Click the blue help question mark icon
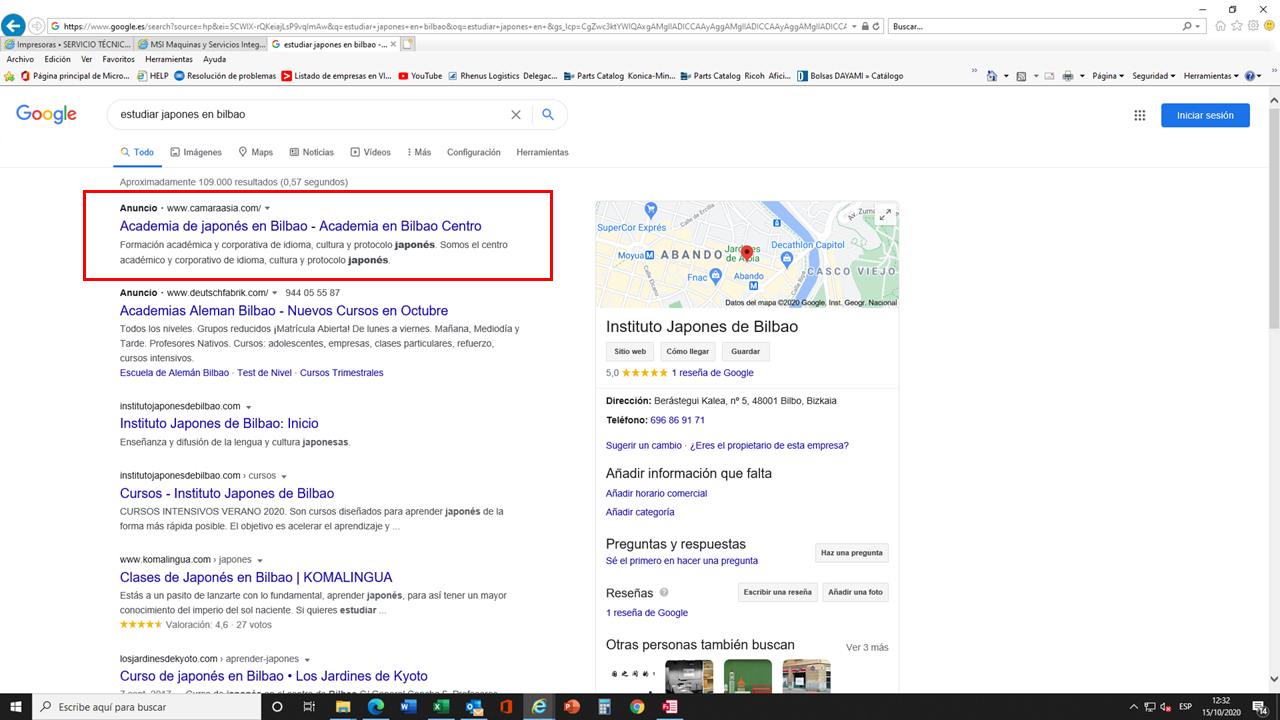Viewport: 1280px width, 720px height. (x=1252, y=76)
